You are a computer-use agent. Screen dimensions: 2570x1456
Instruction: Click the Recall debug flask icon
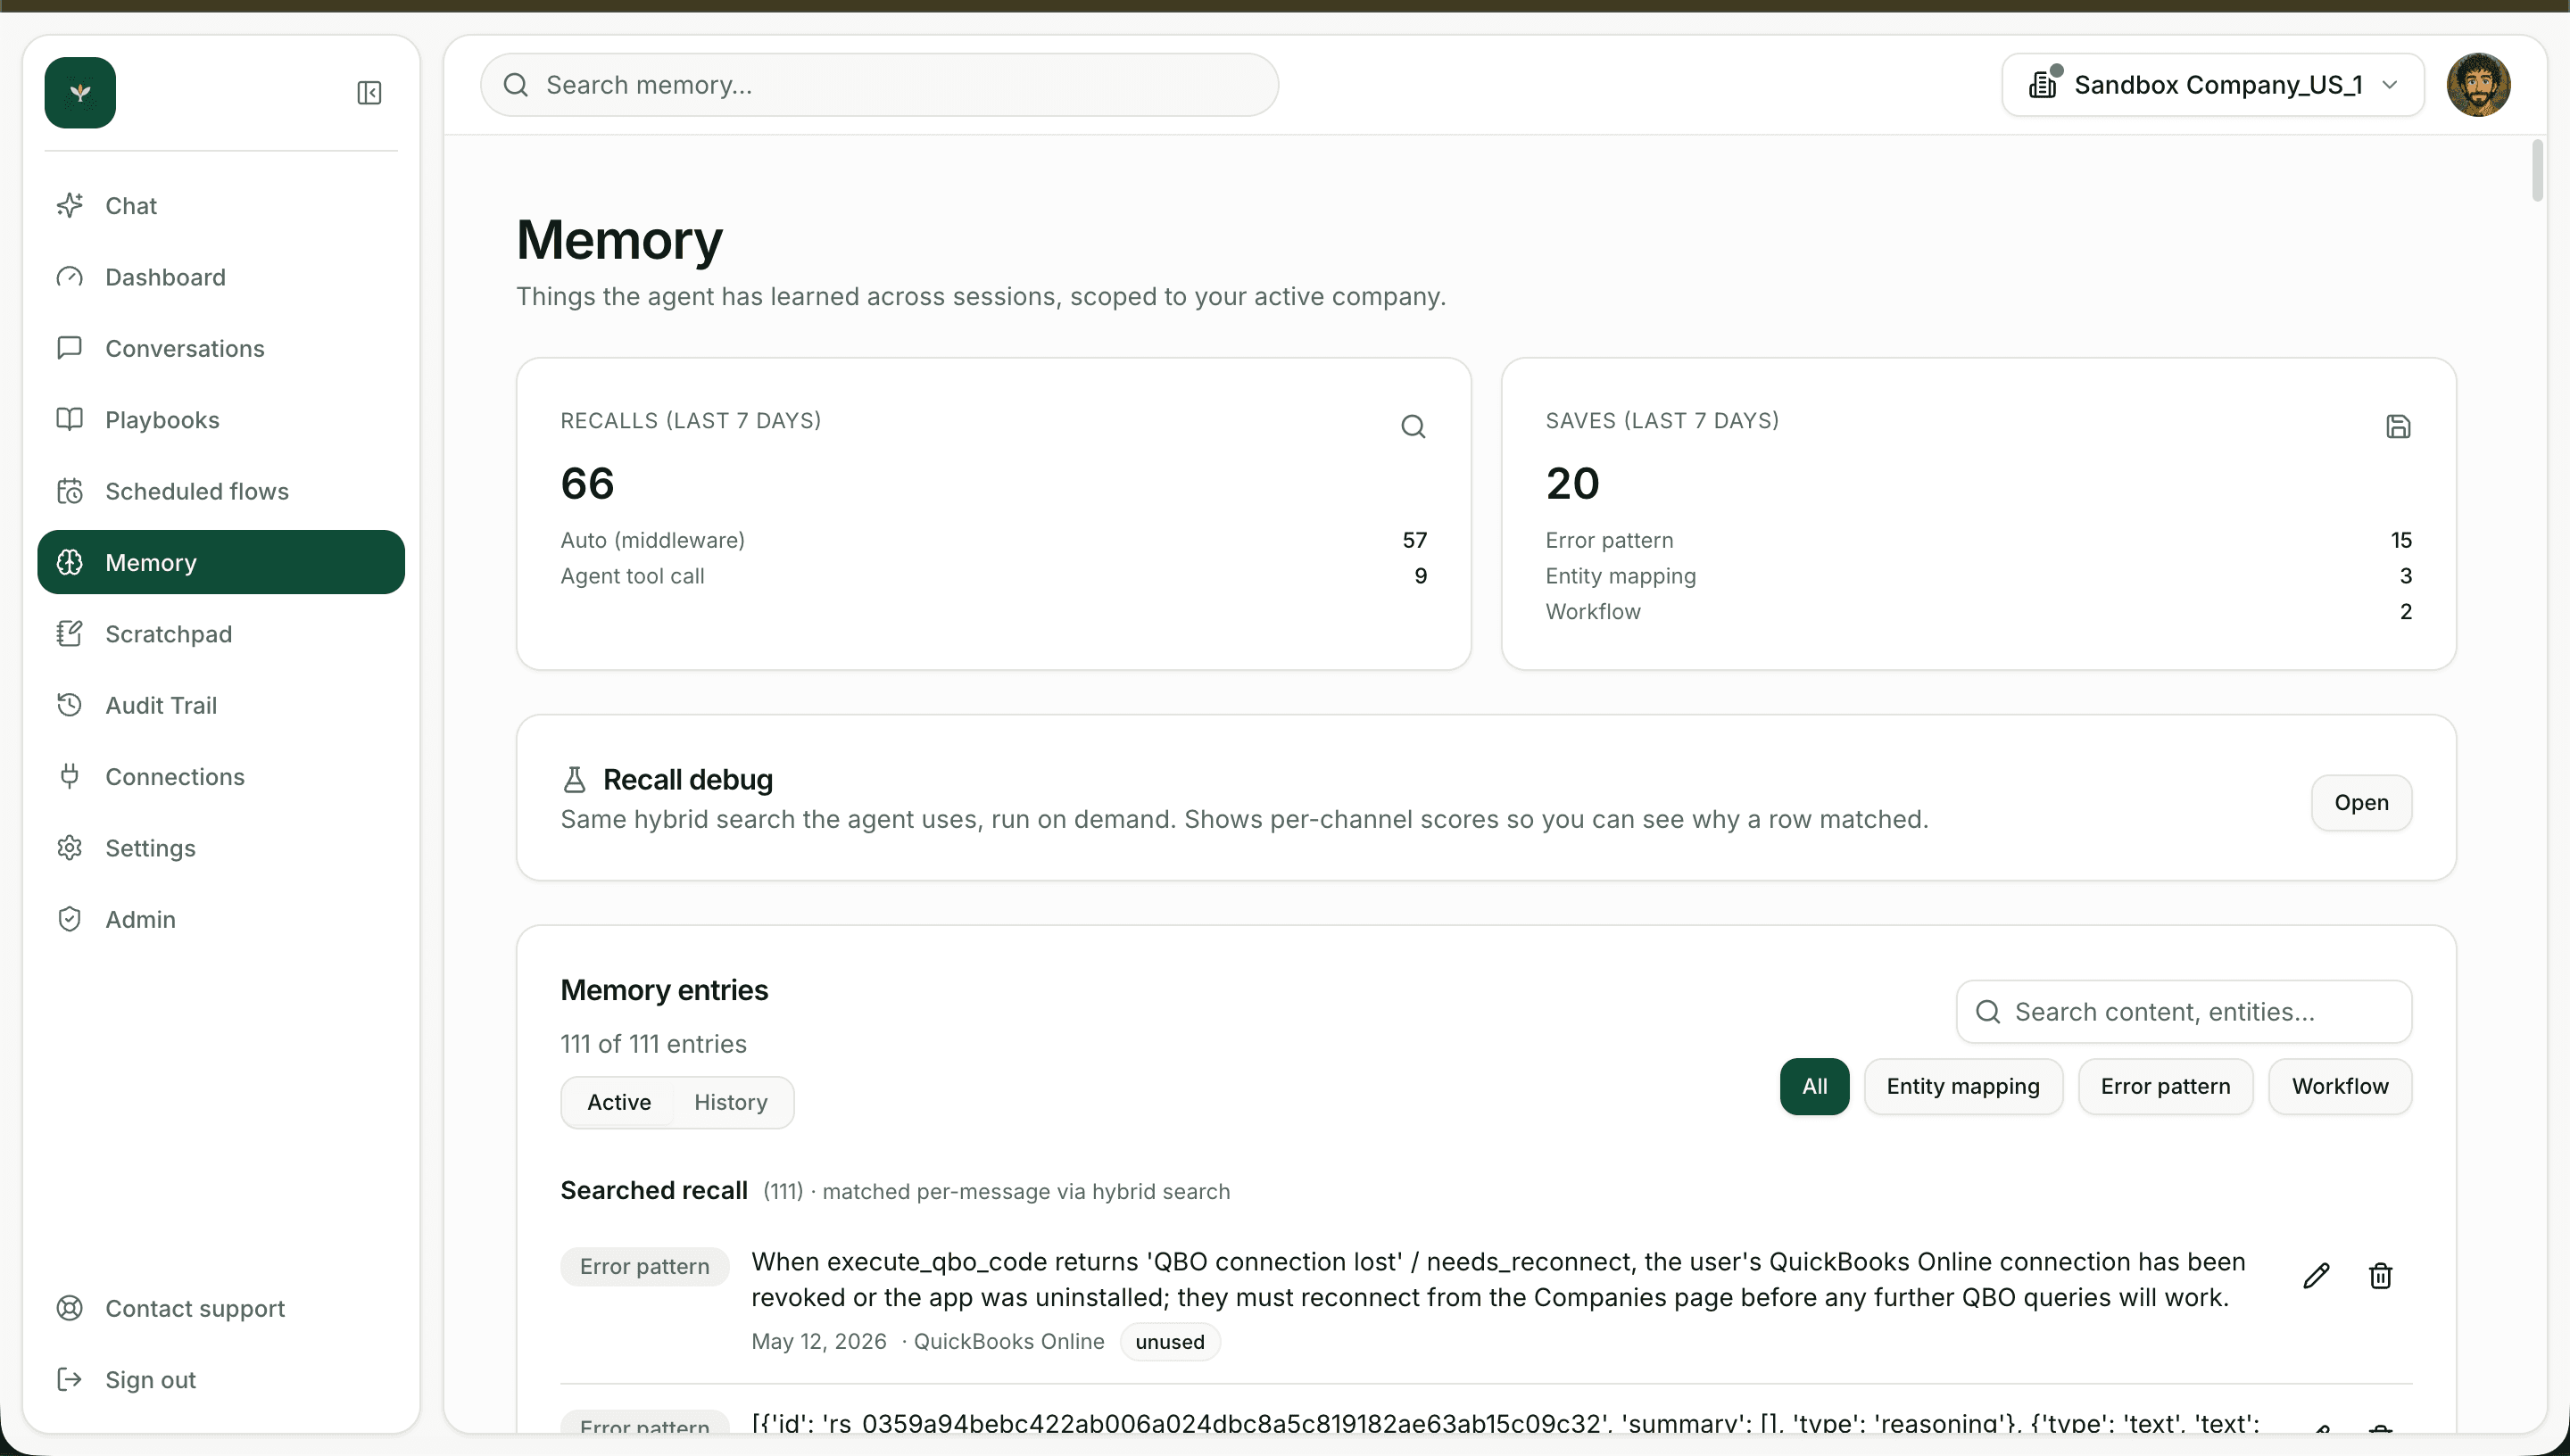(x=574, y=779)
